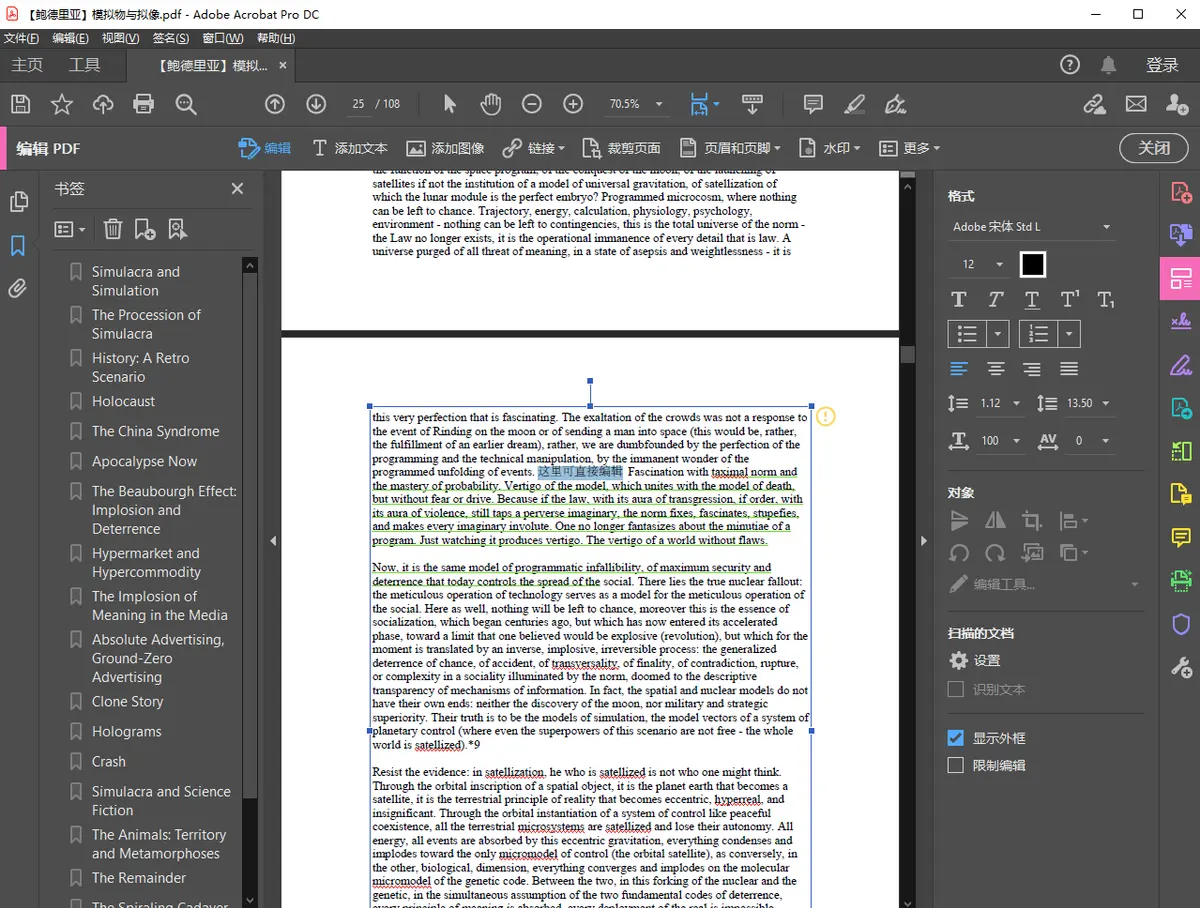The height and width of the screenshot is (908, 1200).
Task: Open the 文件 menu
Action: (x=21, y=38)
